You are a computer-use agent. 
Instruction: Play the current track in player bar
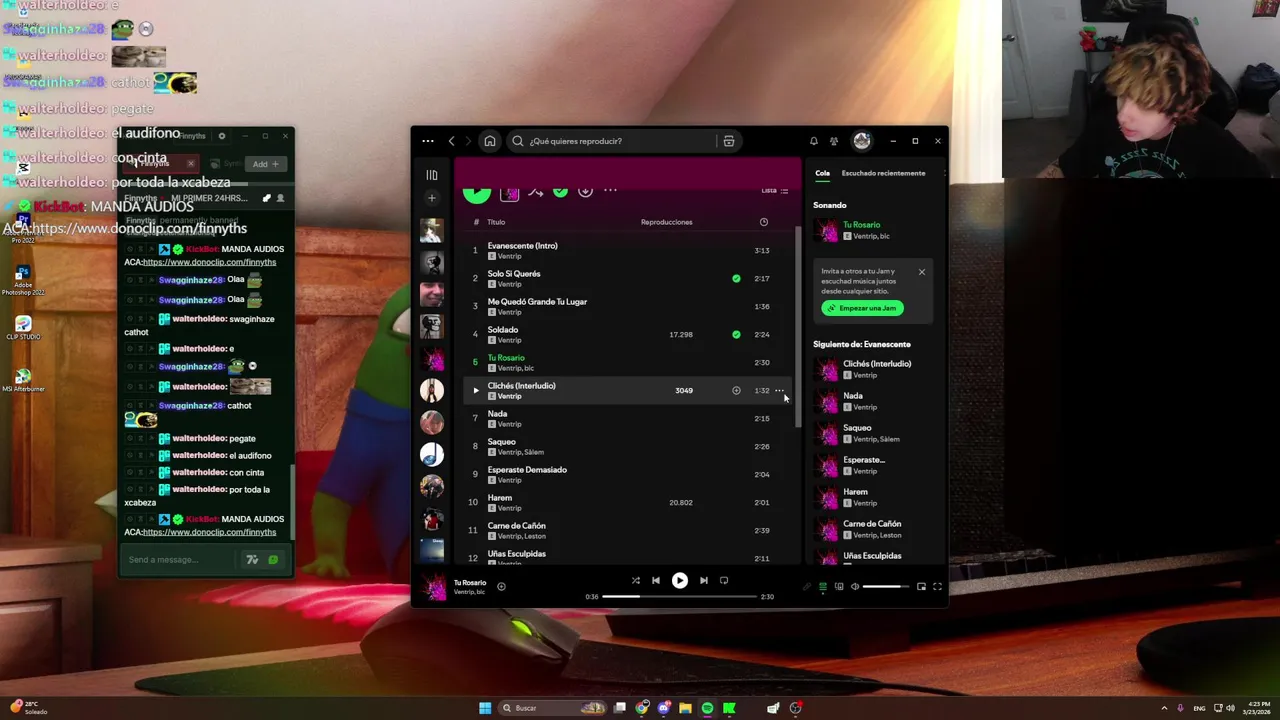680,580
